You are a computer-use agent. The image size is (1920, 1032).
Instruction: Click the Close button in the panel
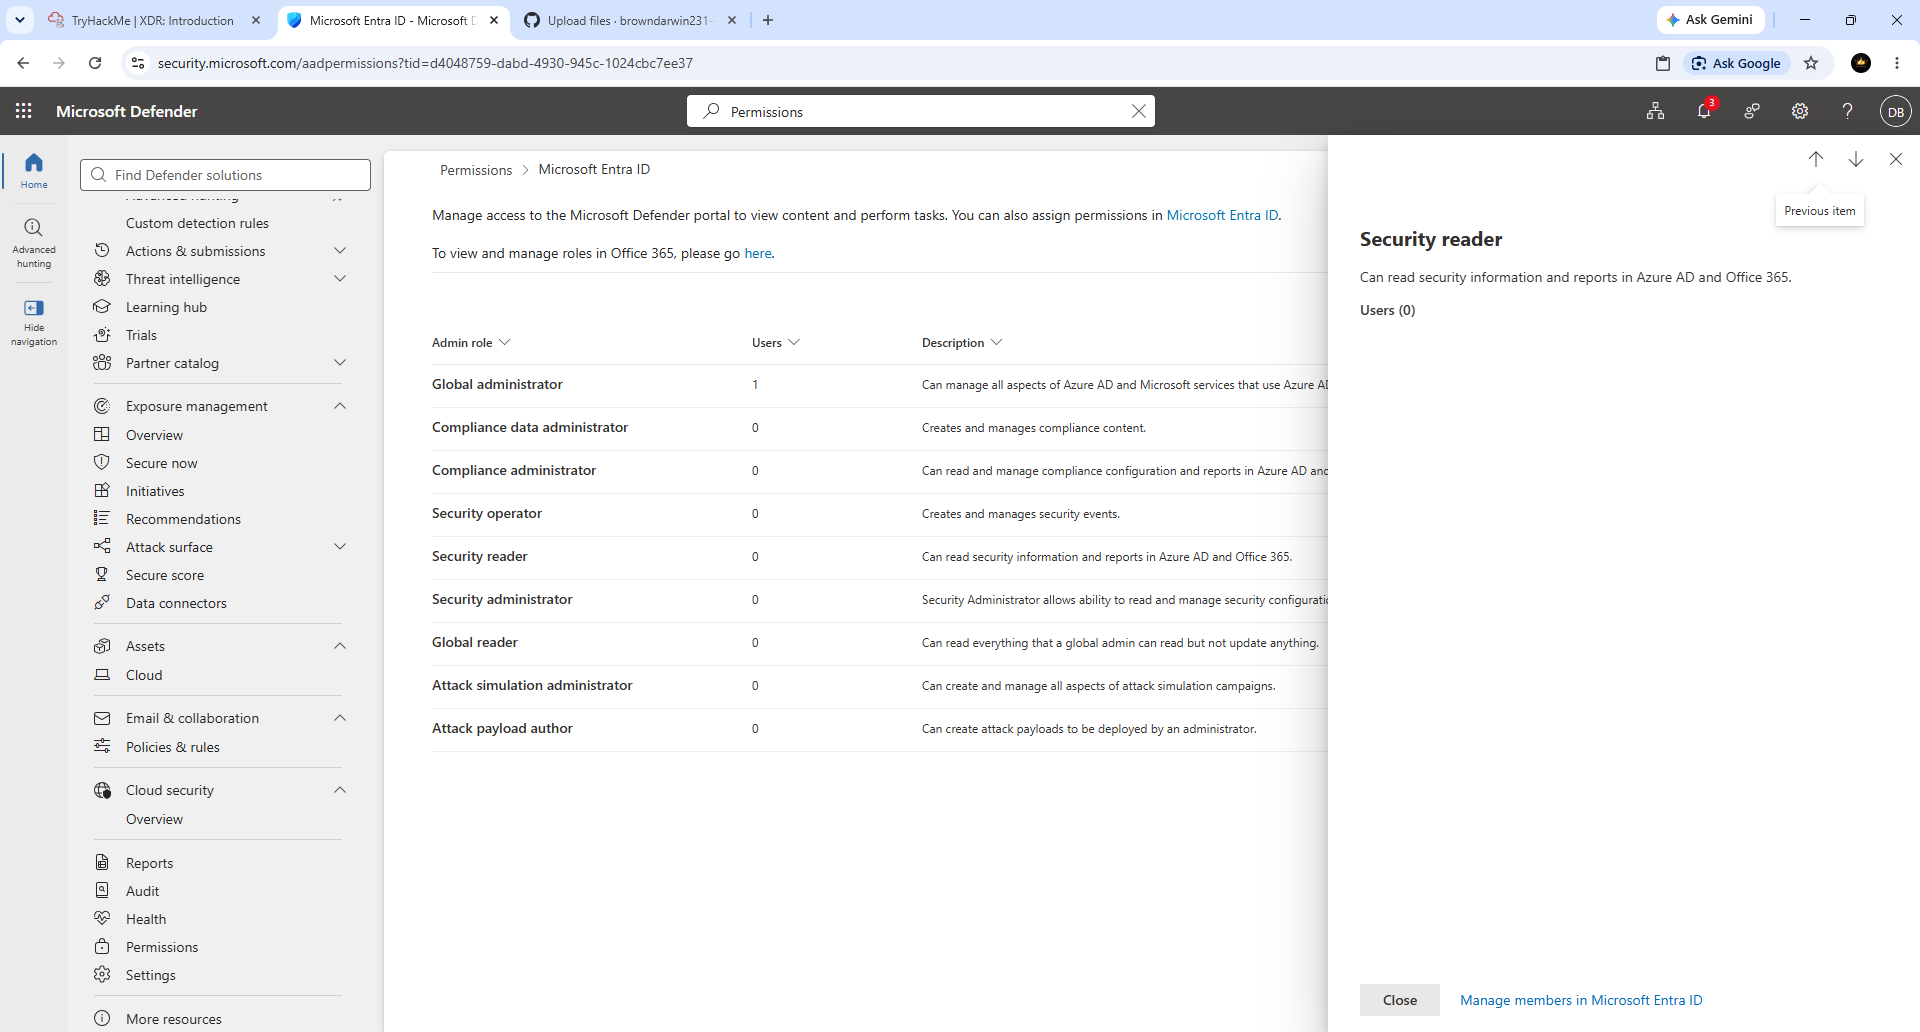click(1400, 1000)
